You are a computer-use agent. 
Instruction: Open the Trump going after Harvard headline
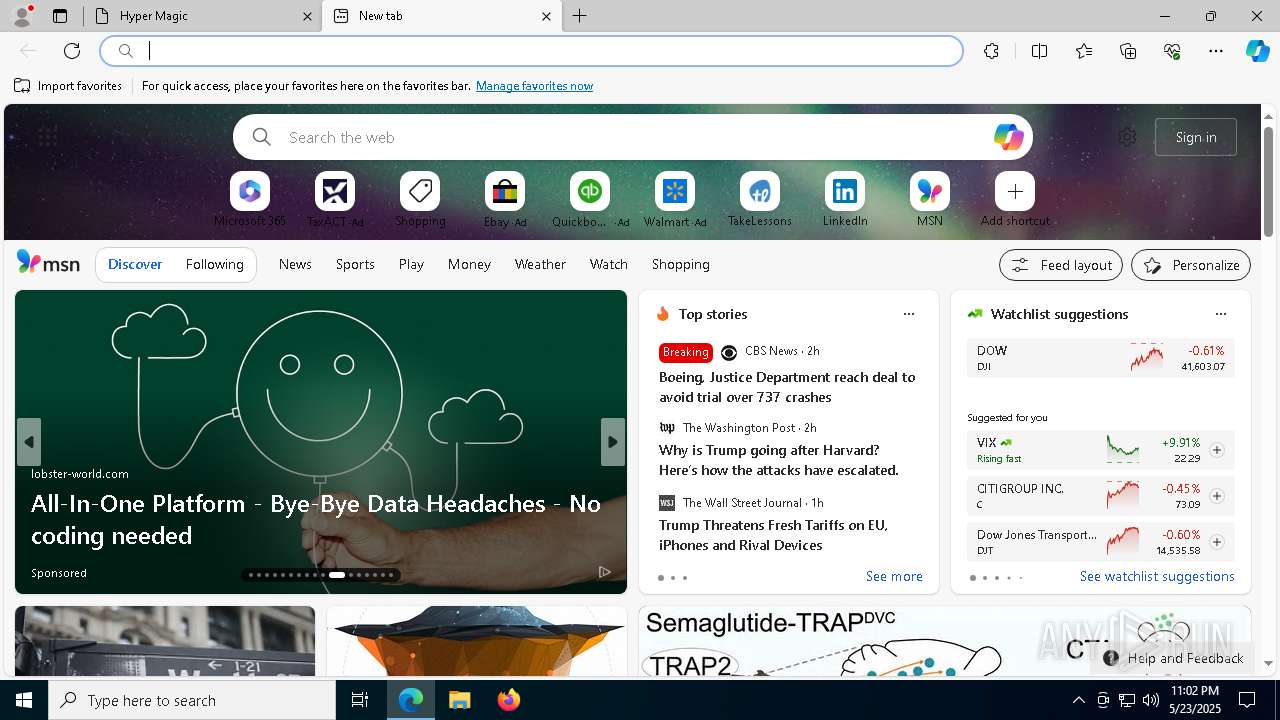tap(779, 460)
